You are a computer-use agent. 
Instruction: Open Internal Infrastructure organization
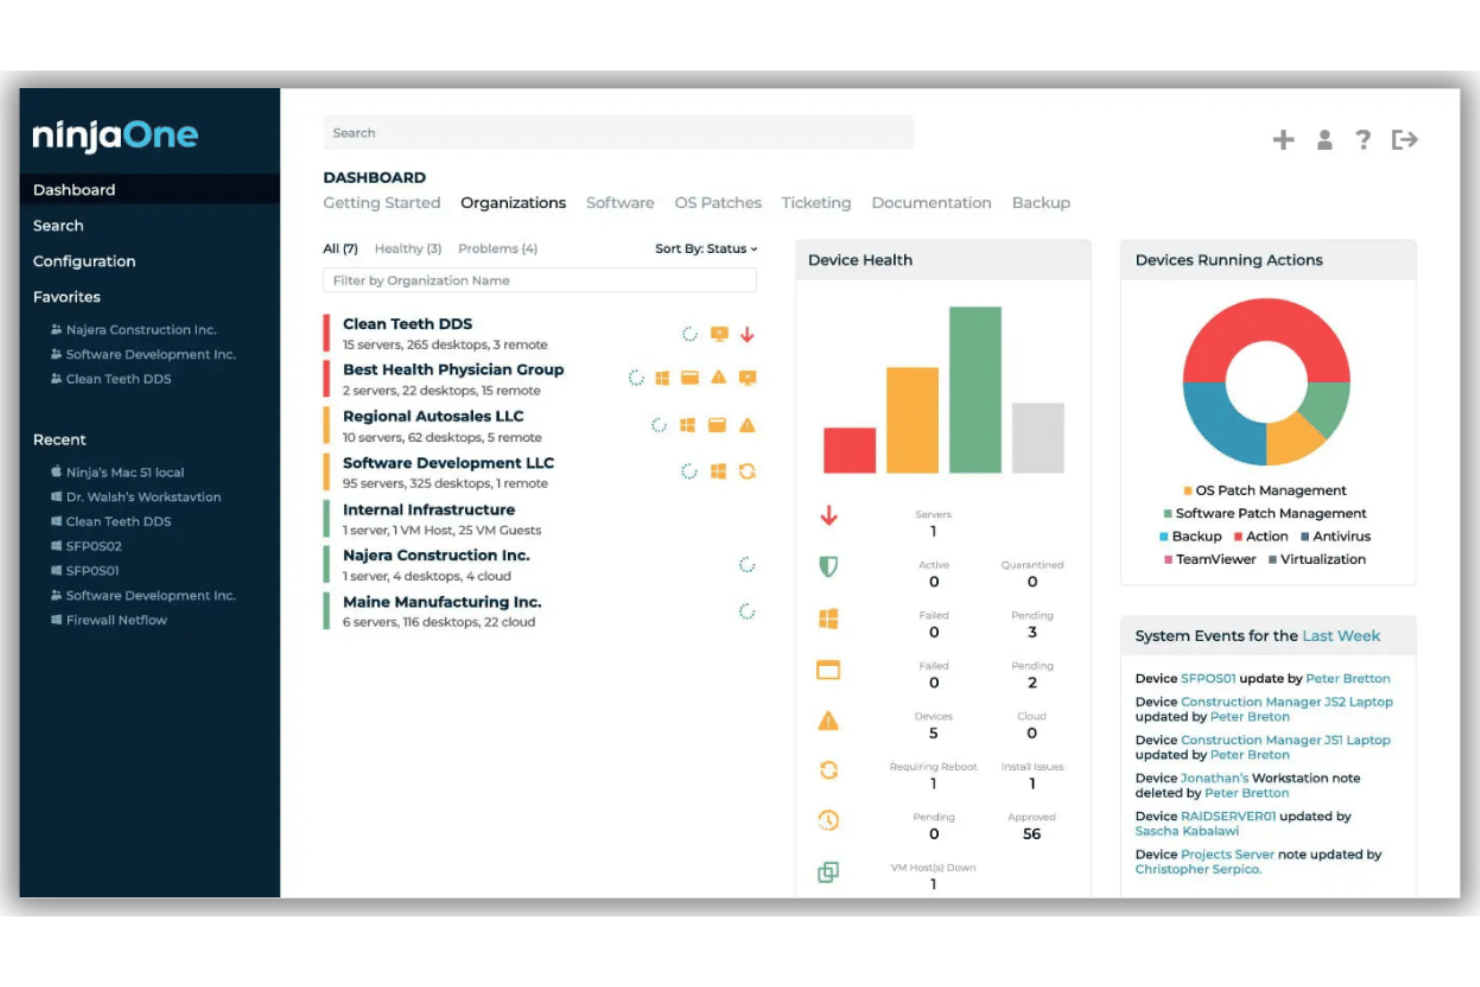point(429,510)
